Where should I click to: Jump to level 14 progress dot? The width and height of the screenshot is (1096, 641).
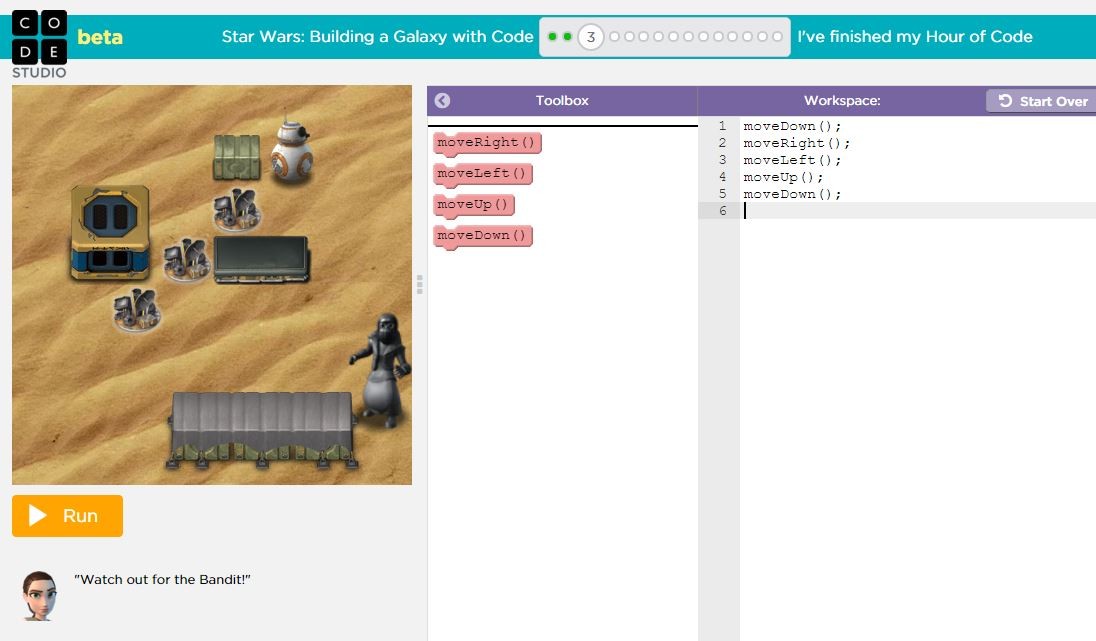click(x=762, y=36)
